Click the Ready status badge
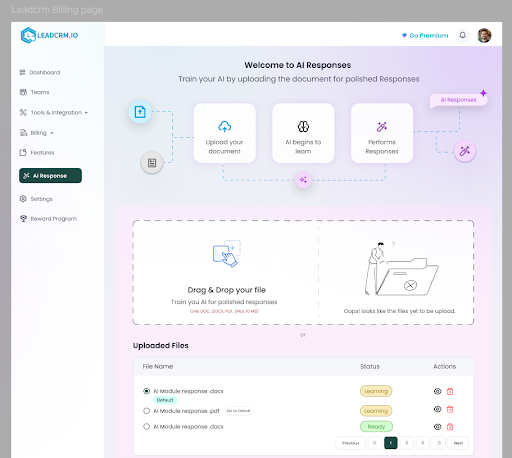The image size is (512, 458). [376, 427]
